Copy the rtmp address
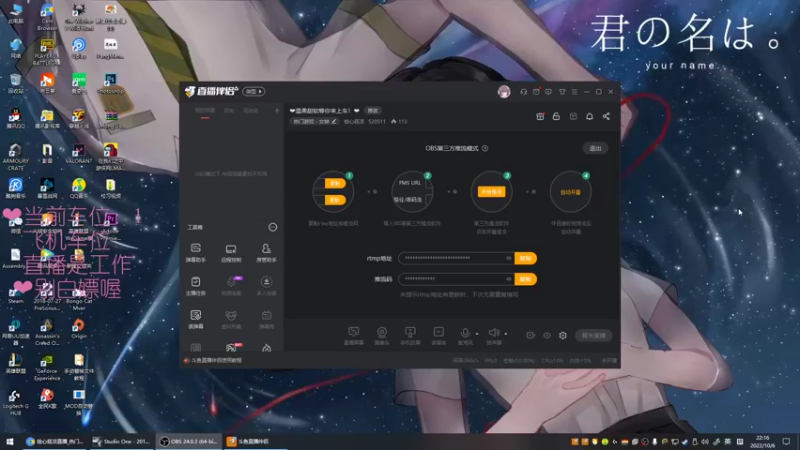The image size is (800, 450). pyautogui.click(x=526, y=258)
